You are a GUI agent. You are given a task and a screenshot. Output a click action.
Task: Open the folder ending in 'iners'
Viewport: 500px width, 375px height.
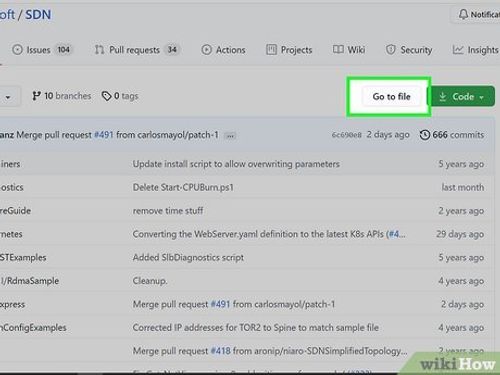[10, 164]
